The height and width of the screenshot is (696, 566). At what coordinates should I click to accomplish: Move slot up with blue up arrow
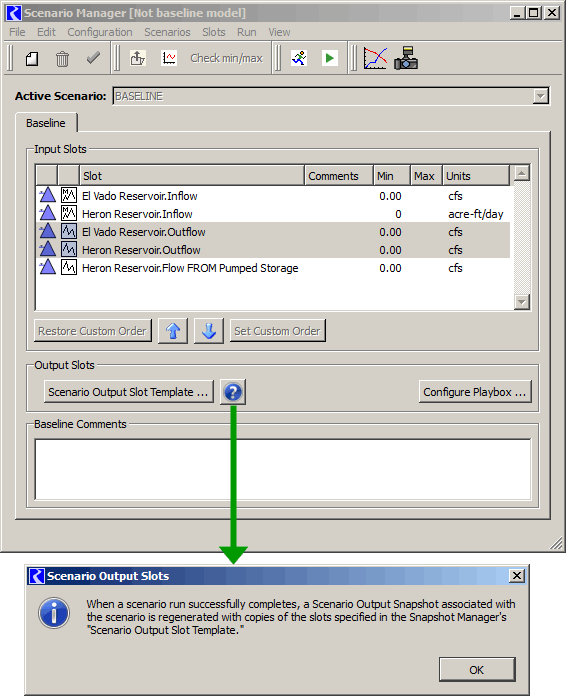(x=173, y=331)
